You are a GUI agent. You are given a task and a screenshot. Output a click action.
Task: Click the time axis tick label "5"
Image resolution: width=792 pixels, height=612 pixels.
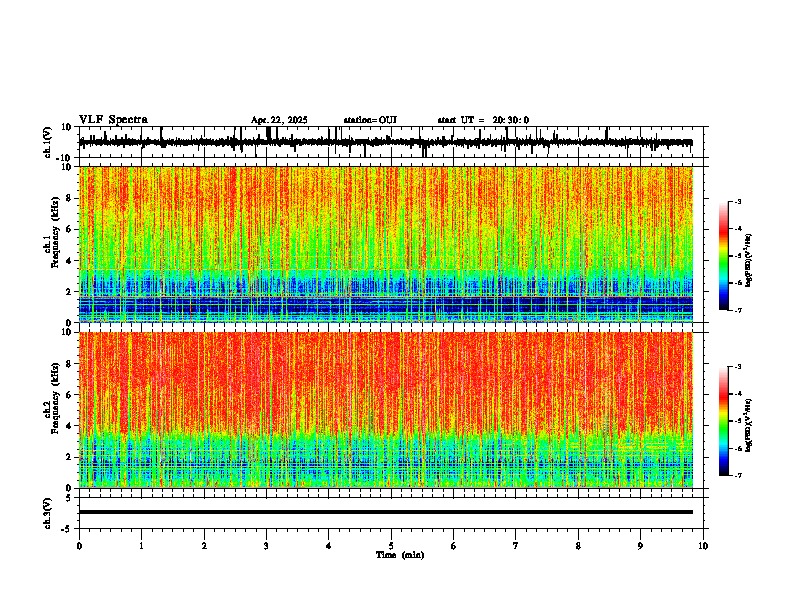391,546
